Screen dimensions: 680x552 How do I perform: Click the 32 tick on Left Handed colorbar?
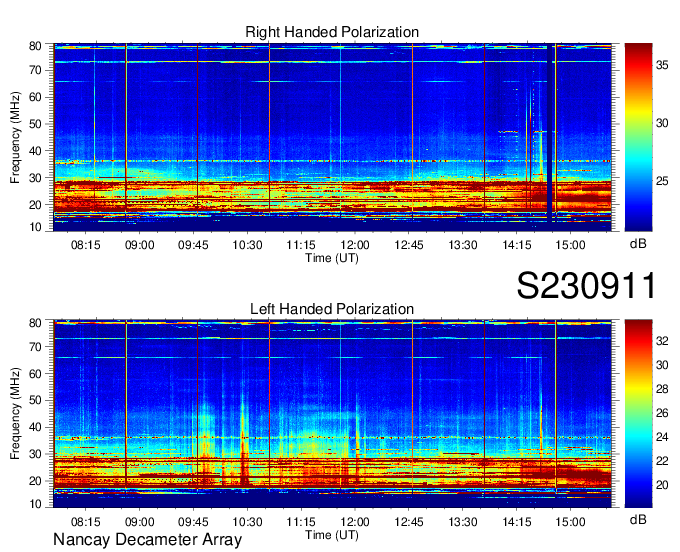[x=662, y=341]
